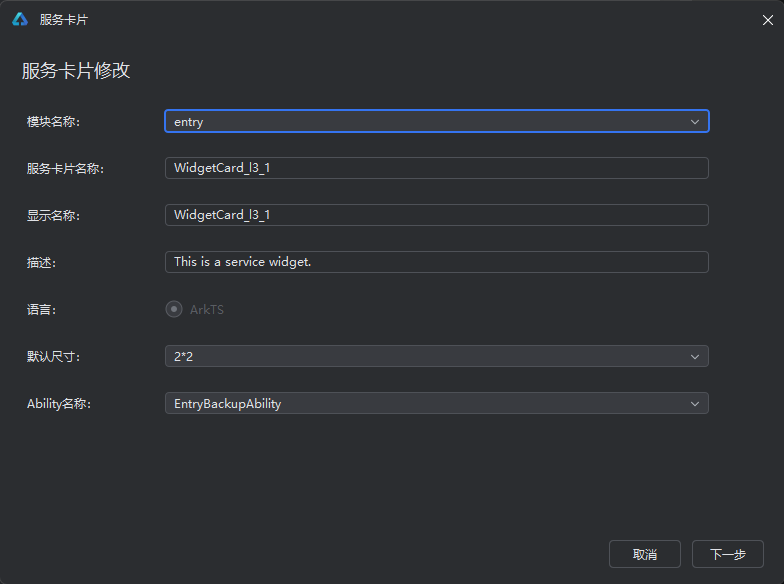The width and height of the screenshot is (784, 584).
Task: Click the Ability名称 field label
Action: (x=59, y=404)
